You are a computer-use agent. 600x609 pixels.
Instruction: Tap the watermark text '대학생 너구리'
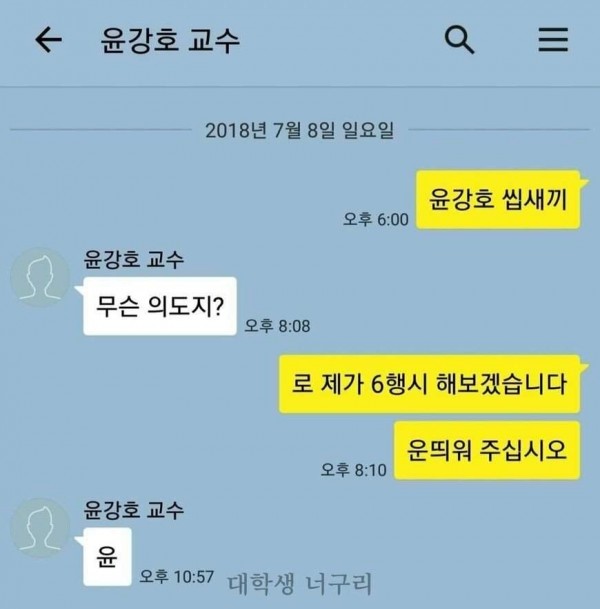click(299, 584)
